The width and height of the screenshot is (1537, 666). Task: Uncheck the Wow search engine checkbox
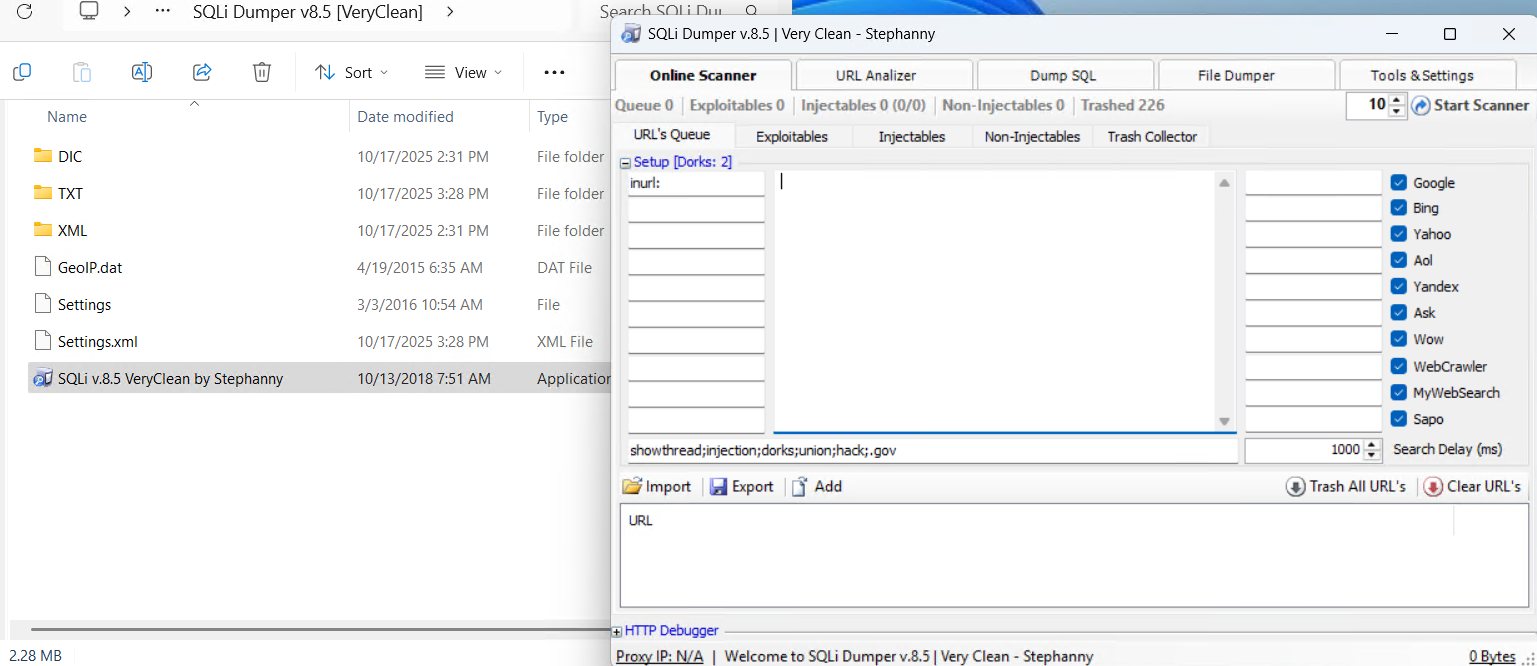coord(1399,339)
